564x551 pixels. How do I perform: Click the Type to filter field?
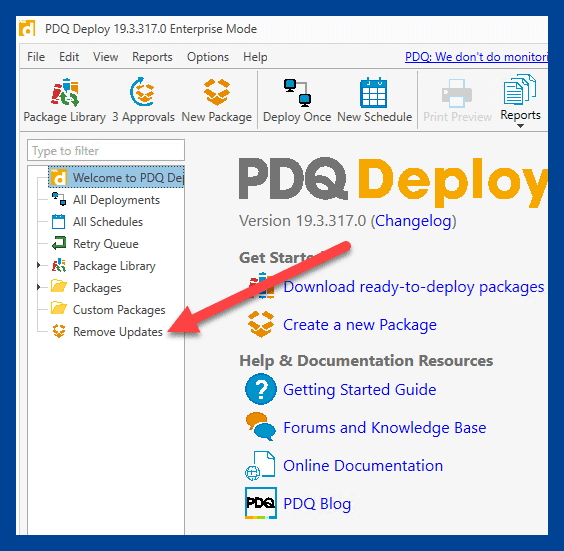click(x=106, y=150)
